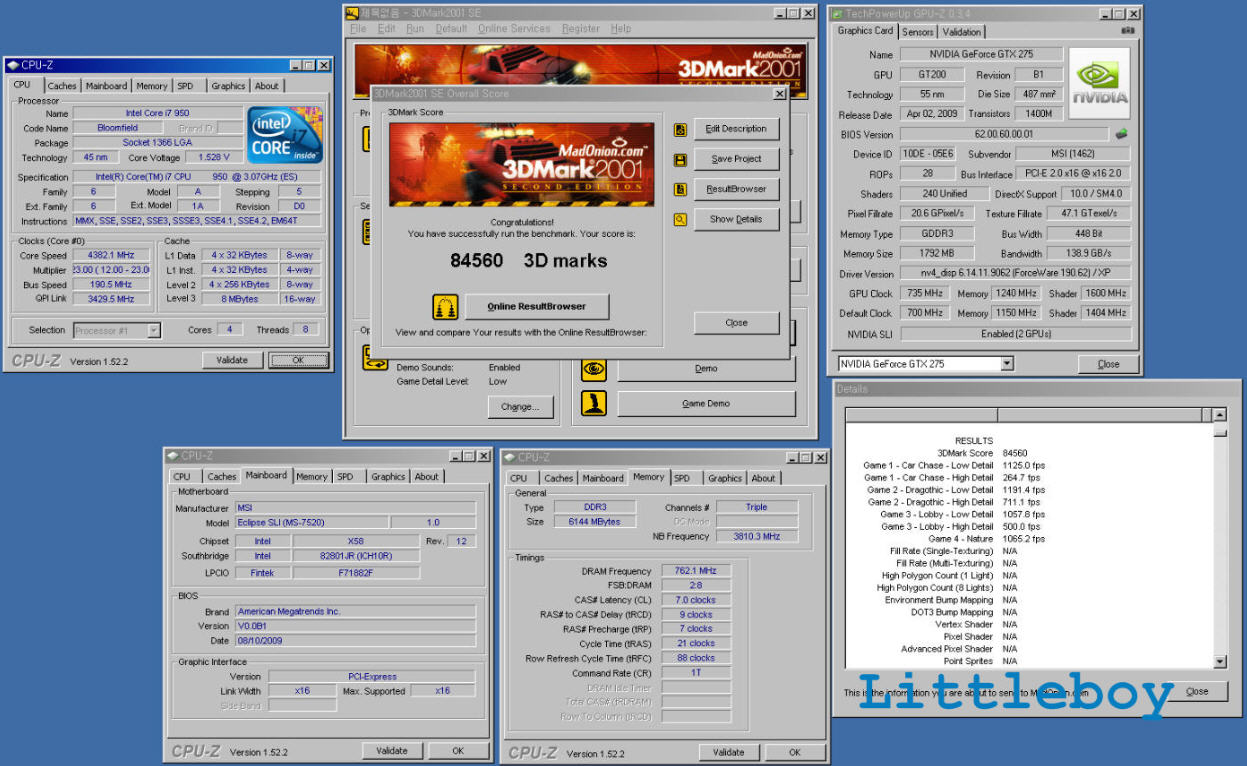Click OK in the CPU-Z CPU window
The height and width of the screenshot is (766, 1247).
pos(297,360)
